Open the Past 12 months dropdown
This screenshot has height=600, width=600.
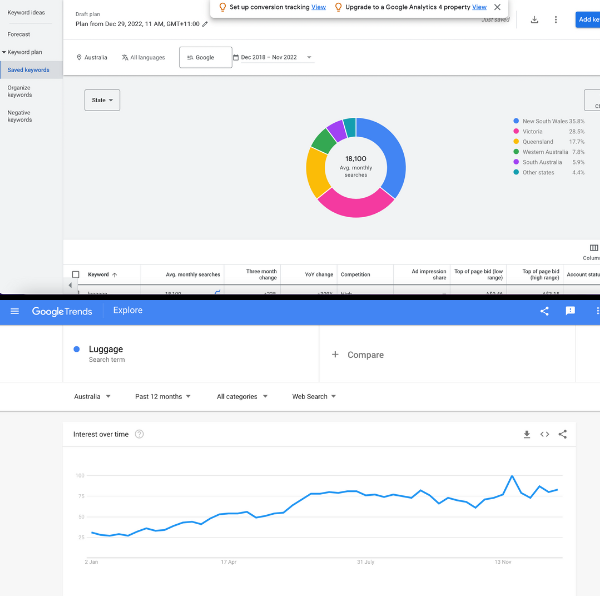(x=163, y=396)
